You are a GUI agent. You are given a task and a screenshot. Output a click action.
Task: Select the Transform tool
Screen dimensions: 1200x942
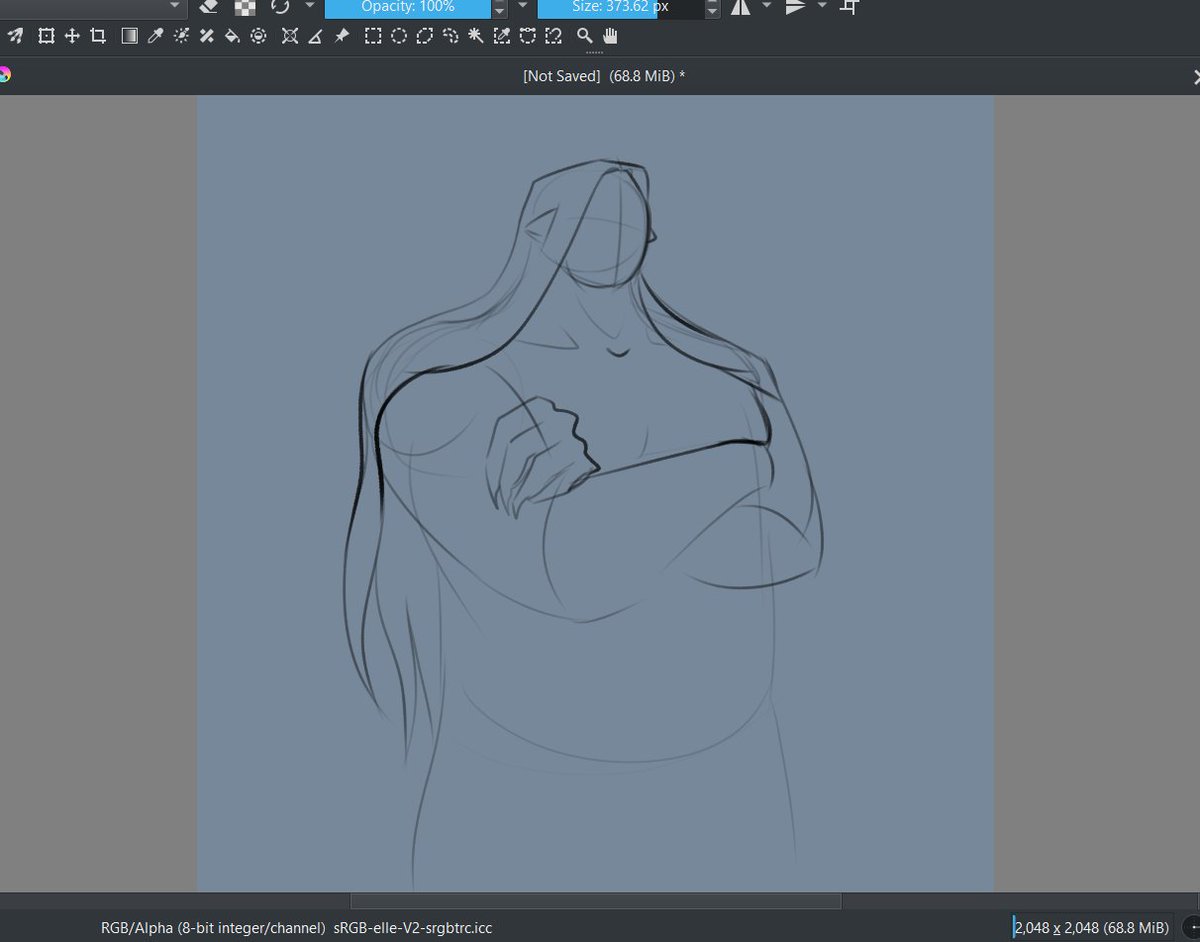(46, 36)
